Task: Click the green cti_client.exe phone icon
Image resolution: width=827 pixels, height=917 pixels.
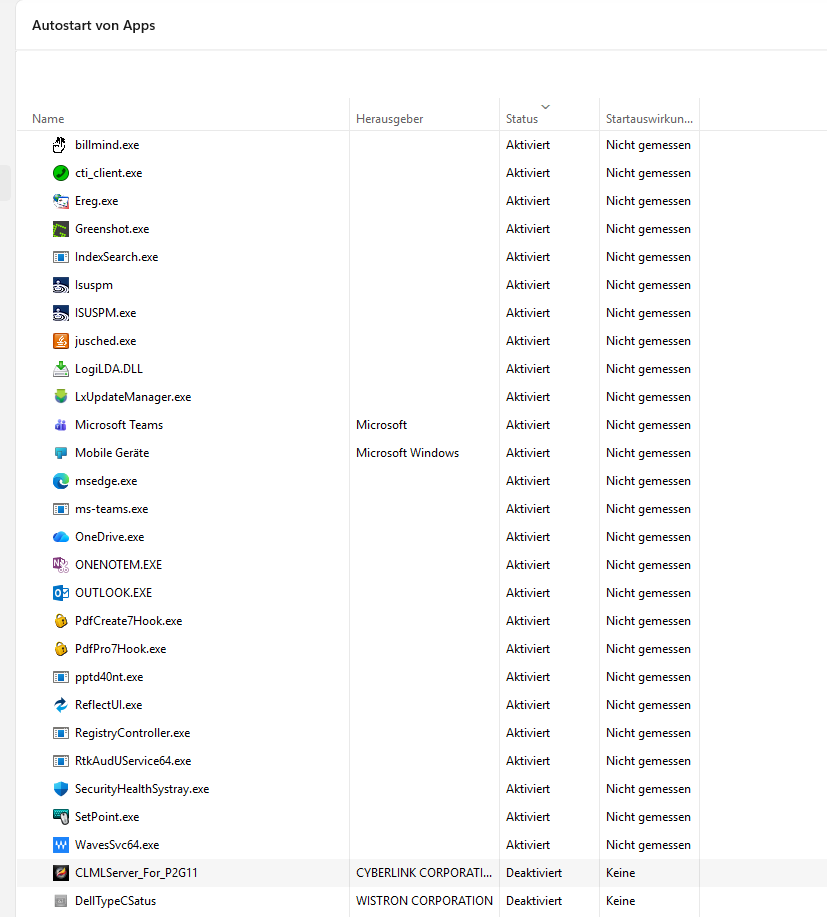Action: [60, 173]
